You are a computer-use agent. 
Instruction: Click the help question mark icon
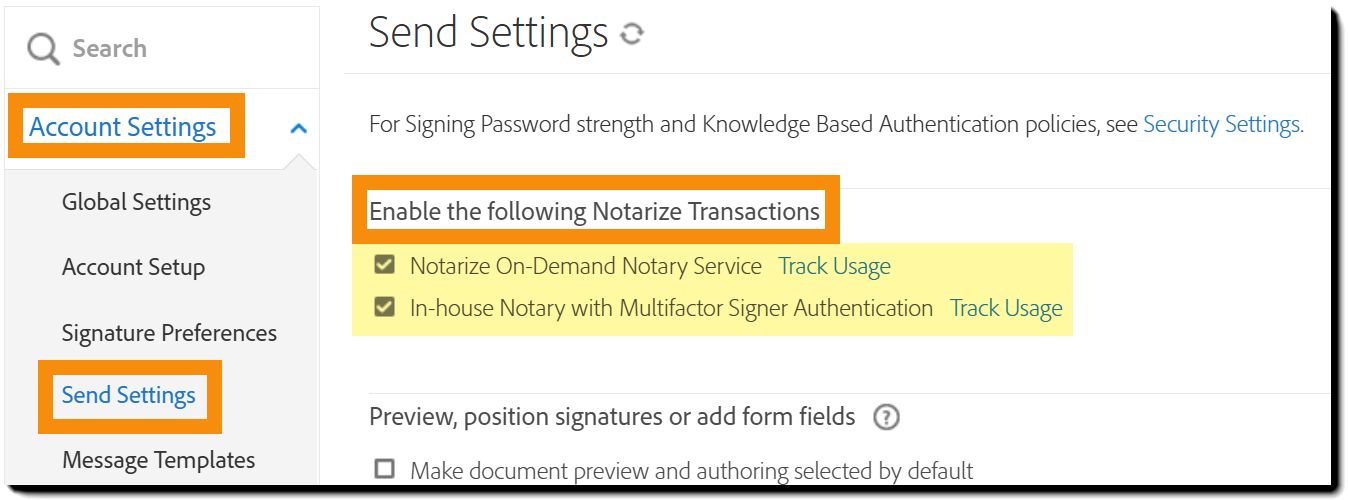pos(886,417)
